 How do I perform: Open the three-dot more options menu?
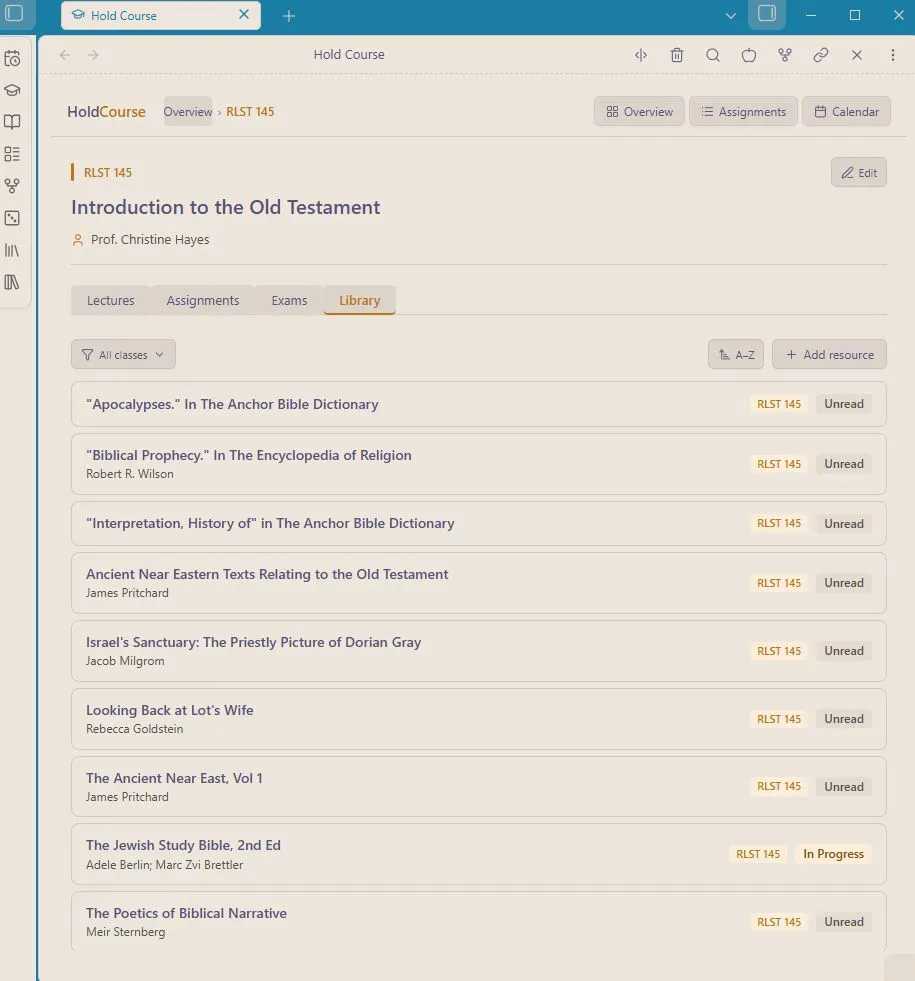(892, 55)
